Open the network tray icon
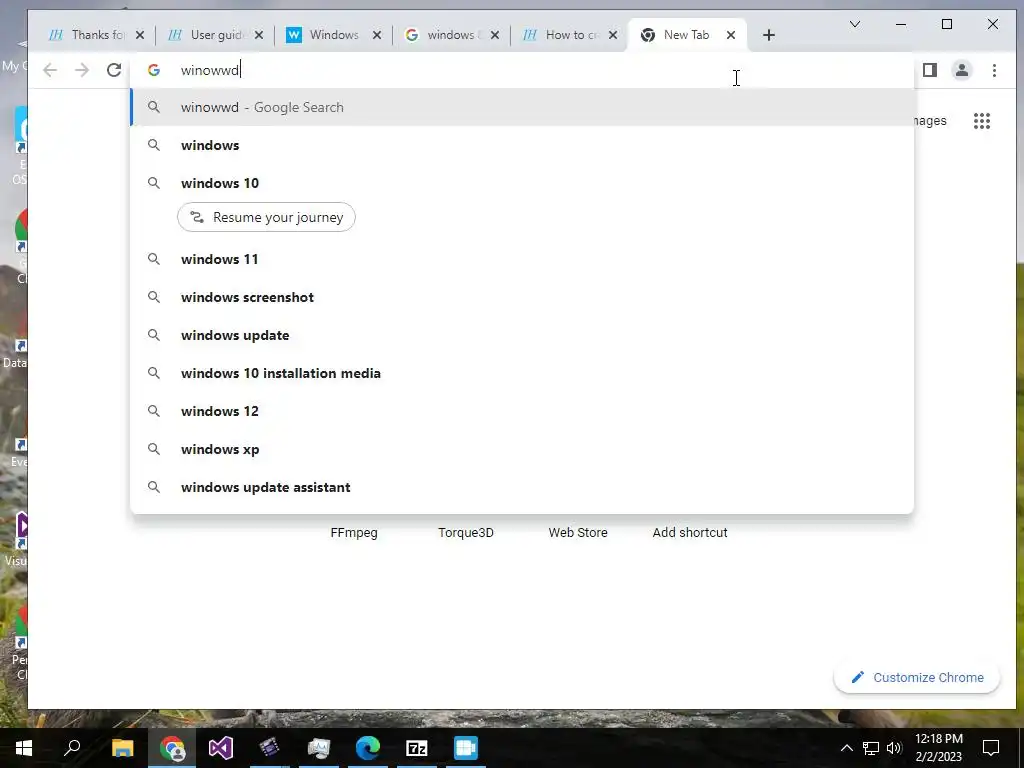The image size is (1024, 768). 871,748
